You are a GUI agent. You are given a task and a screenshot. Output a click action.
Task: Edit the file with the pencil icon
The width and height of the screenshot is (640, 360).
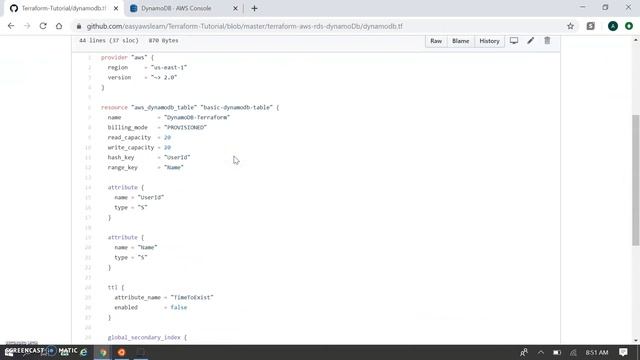(x=530, y=41)
